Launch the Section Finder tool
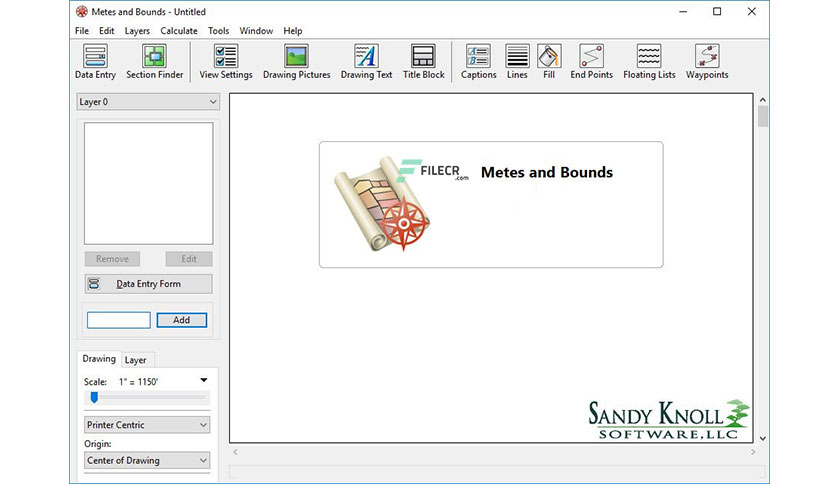 coord(155,62)
